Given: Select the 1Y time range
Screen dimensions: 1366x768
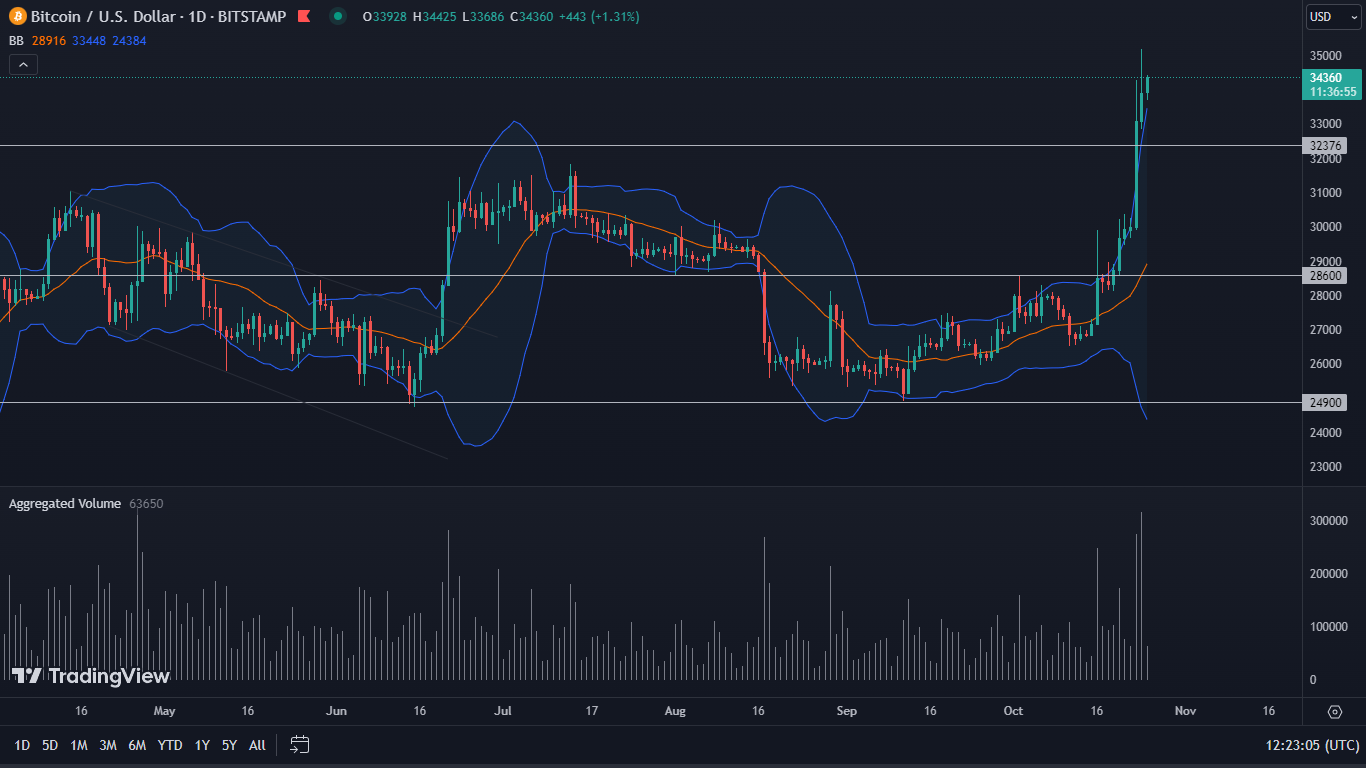Looking at the screenshot, I should click(202, 745).
